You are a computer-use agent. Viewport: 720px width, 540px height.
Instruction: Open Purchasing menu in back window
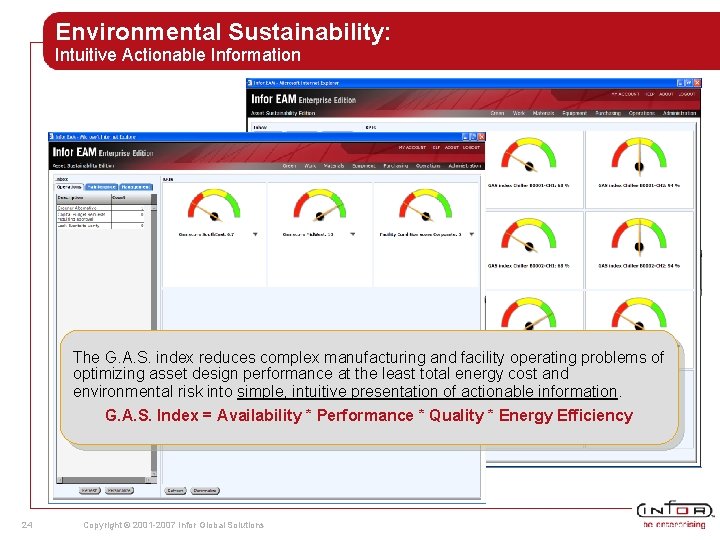pos(608,112)
